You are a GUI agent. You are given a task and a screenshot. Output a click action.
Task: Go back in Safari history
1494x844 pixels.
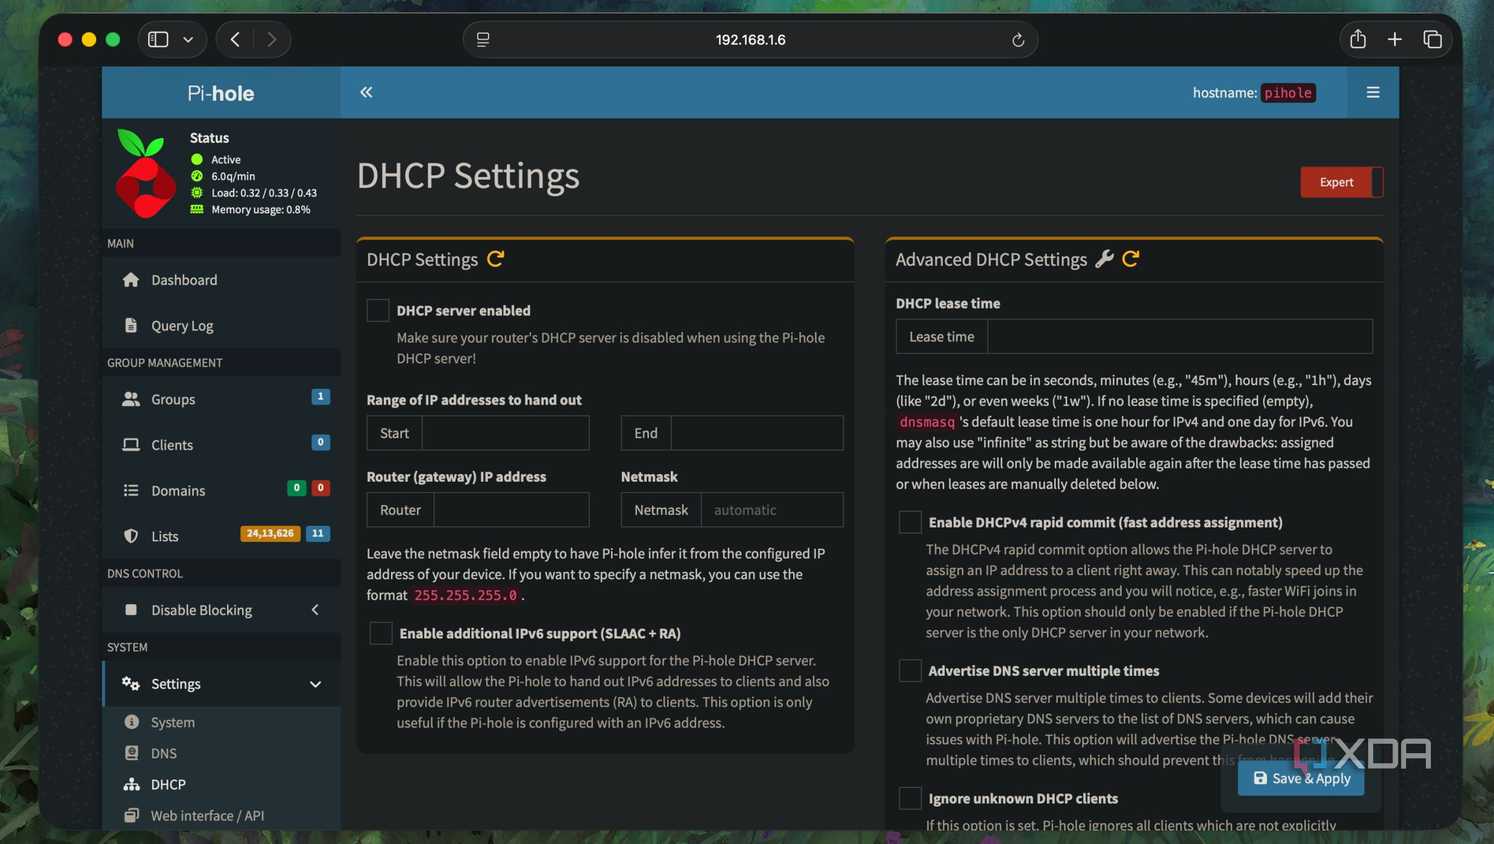click(x=235, y=39)
